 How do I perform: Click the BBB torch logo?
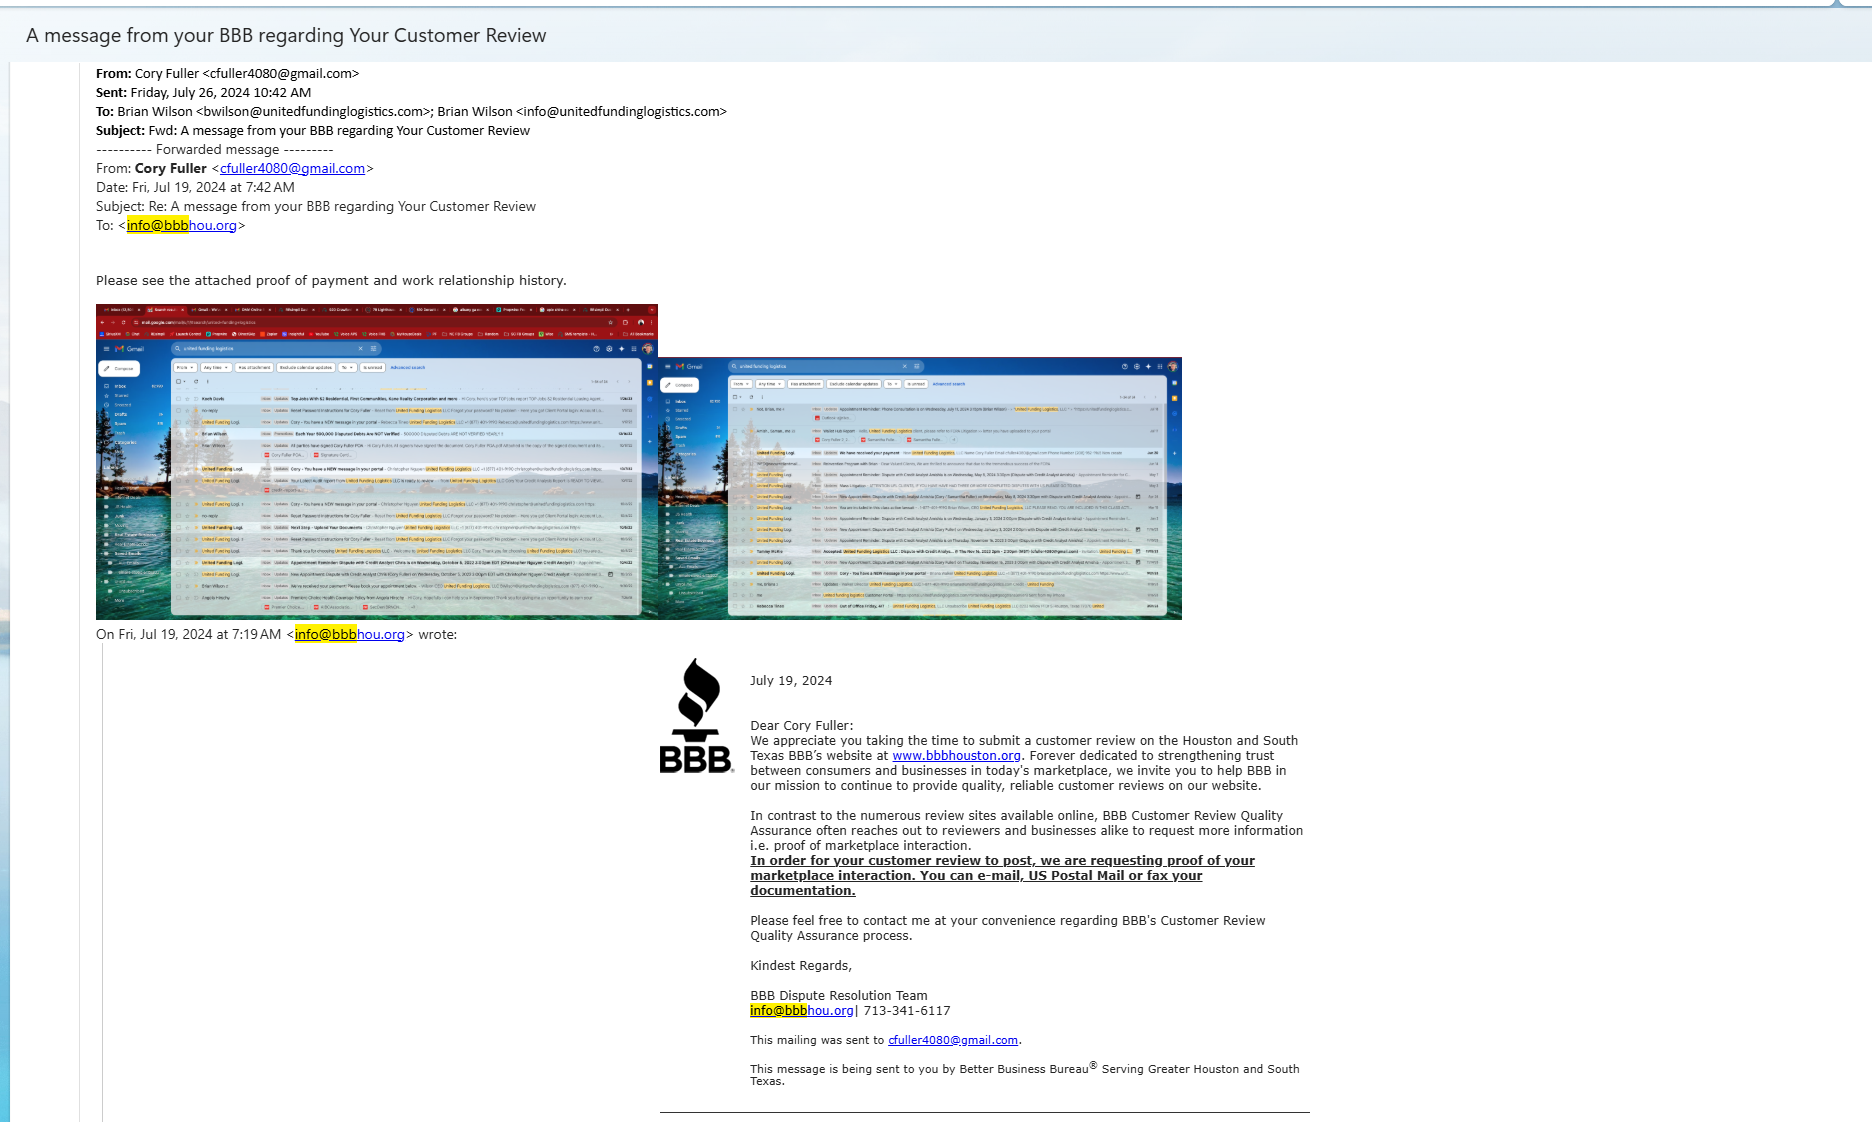click(x=696, y=716)
